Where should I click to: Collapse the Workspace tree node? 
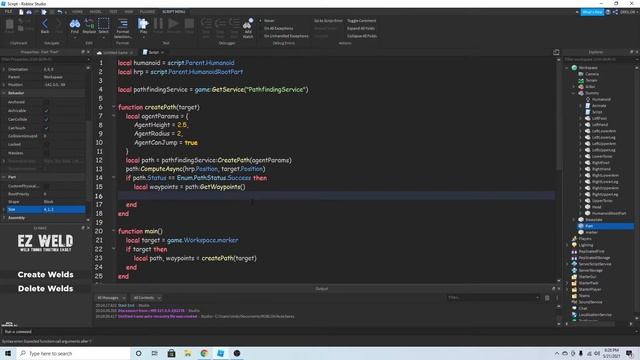click(567, 68)
